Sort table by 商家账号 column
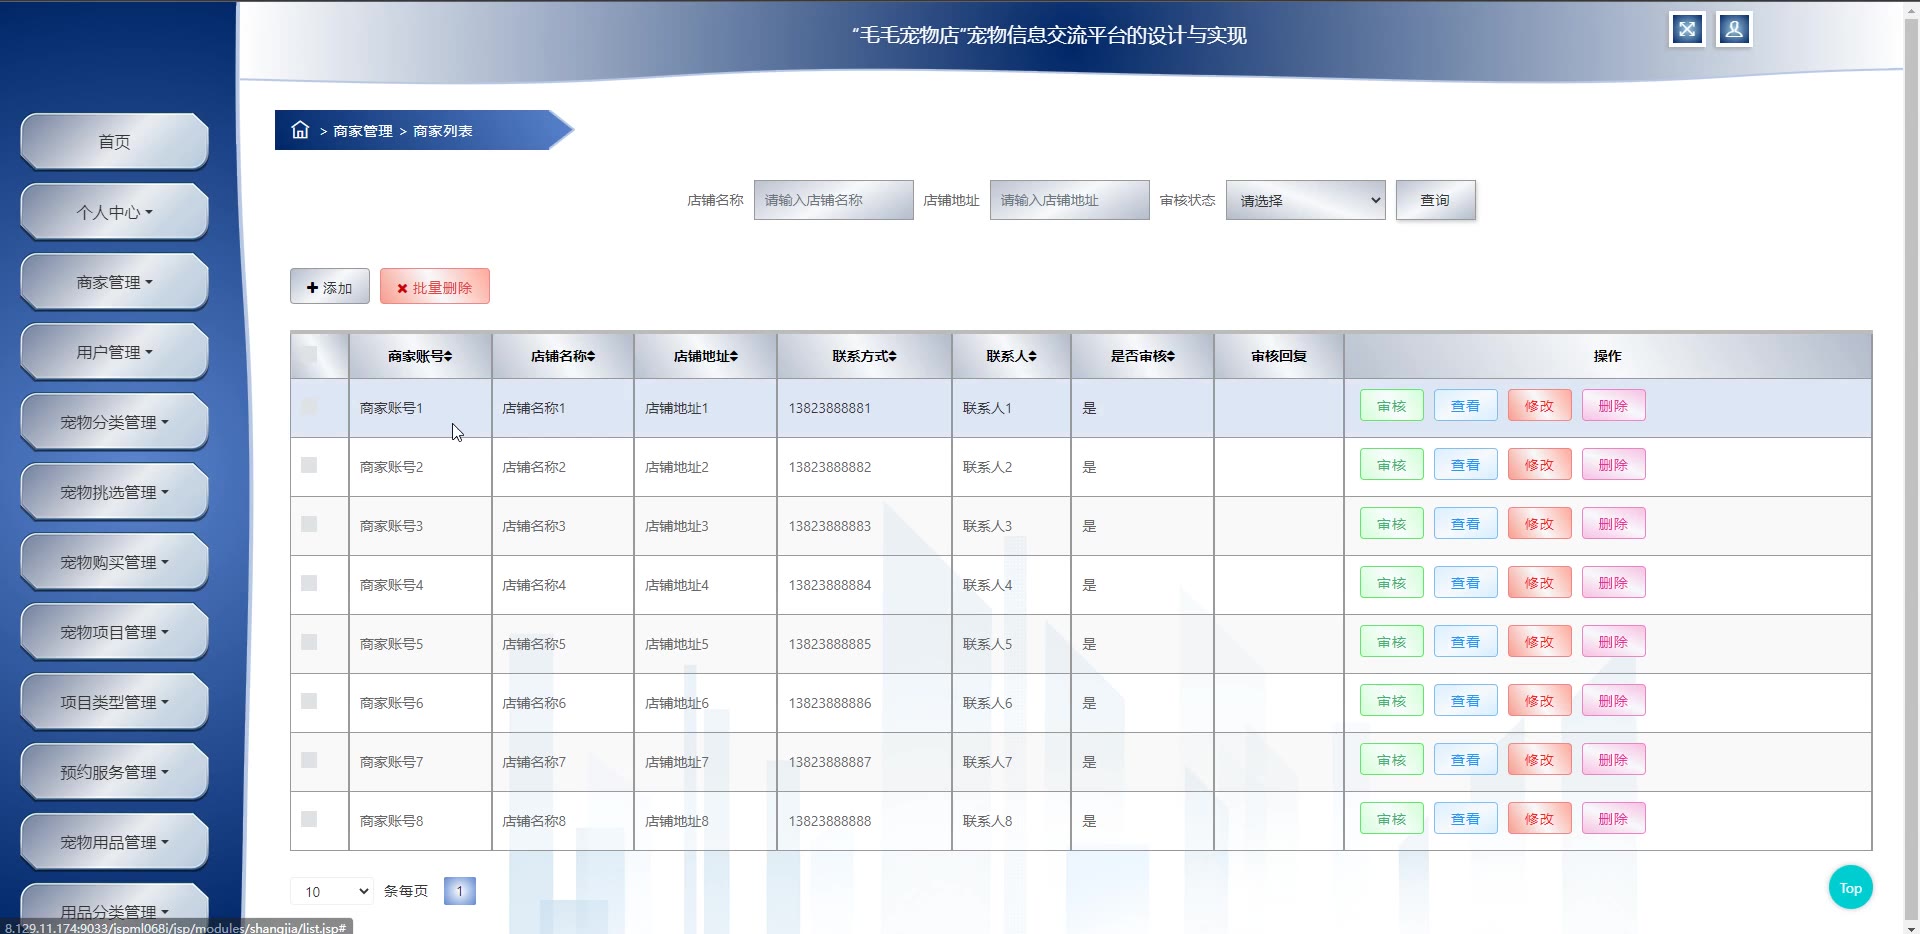1920x934 pixels. pos(420,356)
